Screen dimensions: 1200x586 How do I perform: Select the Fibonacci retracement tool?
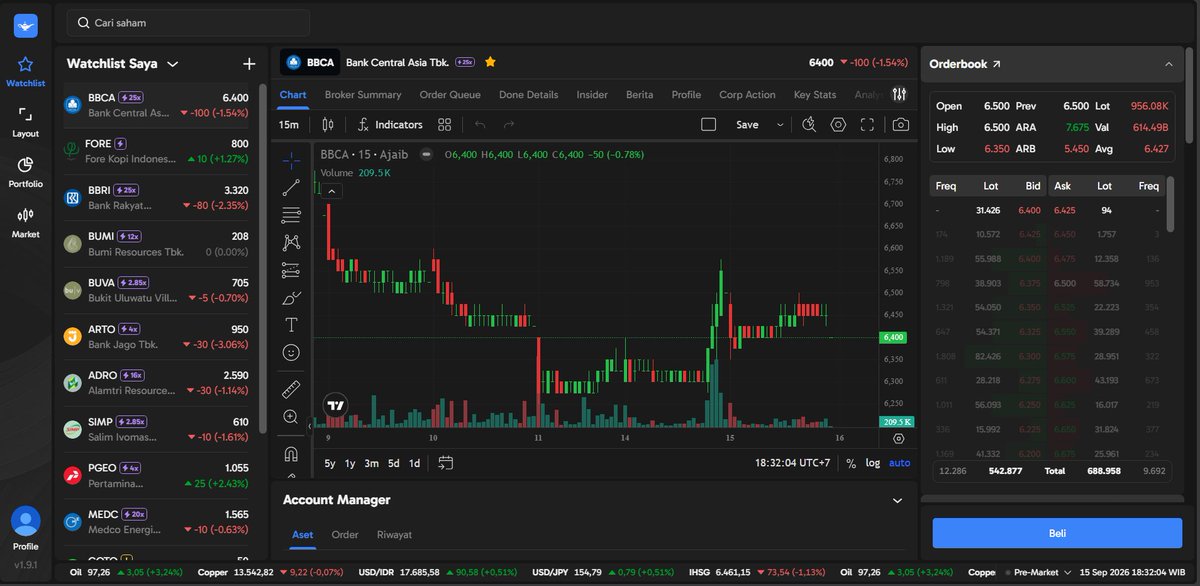(291, 214)
